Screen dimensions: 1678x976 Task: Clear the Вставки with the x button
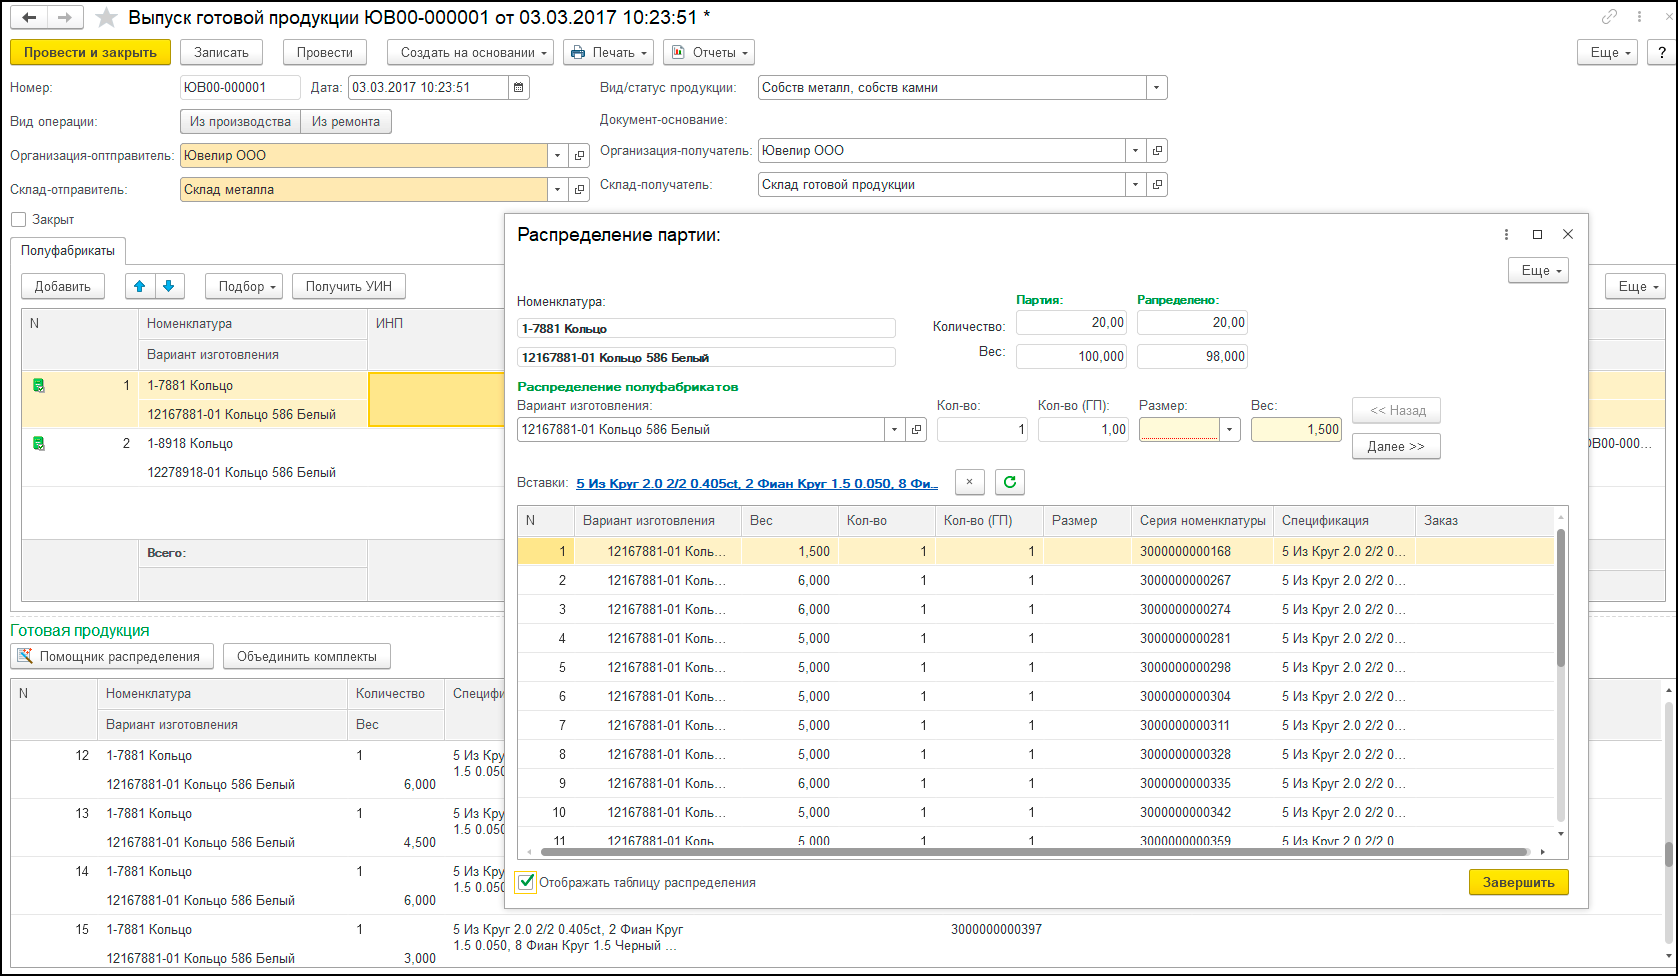(x=969, y=483)
